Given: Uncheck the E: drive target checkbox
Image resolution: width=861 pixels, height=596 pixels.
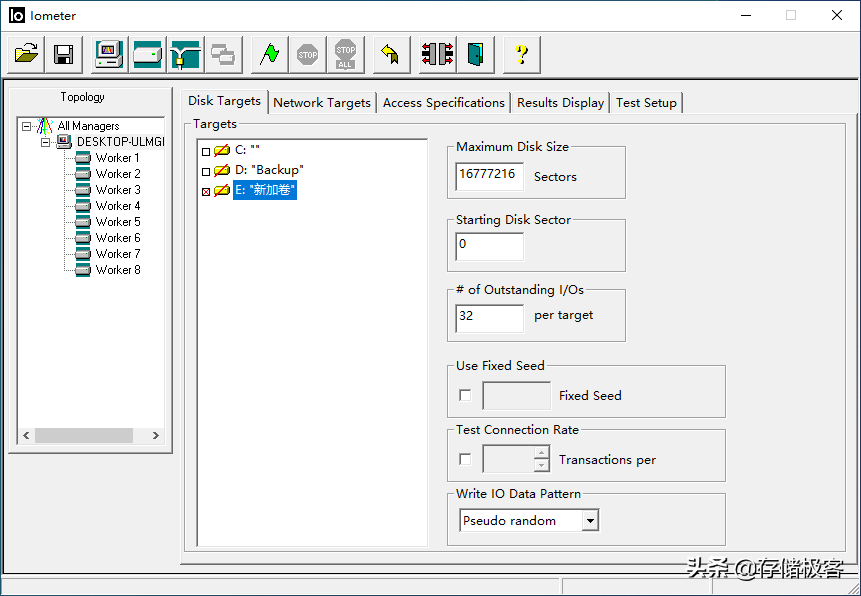Looking at the screenshot, I should point(206,191).
